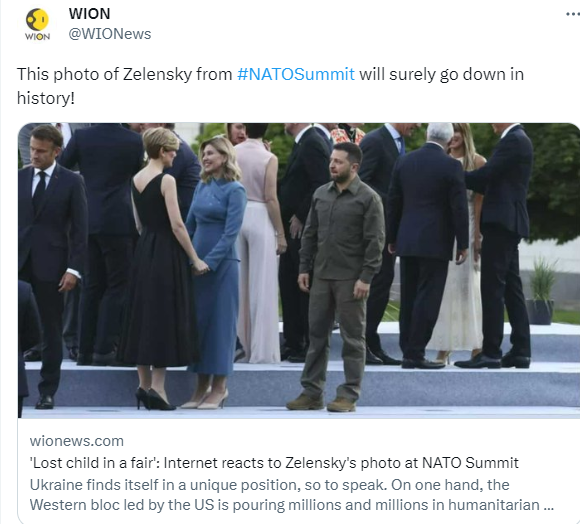Open the wionews.com domain link

pyautogui.click(x=77, y=441)
